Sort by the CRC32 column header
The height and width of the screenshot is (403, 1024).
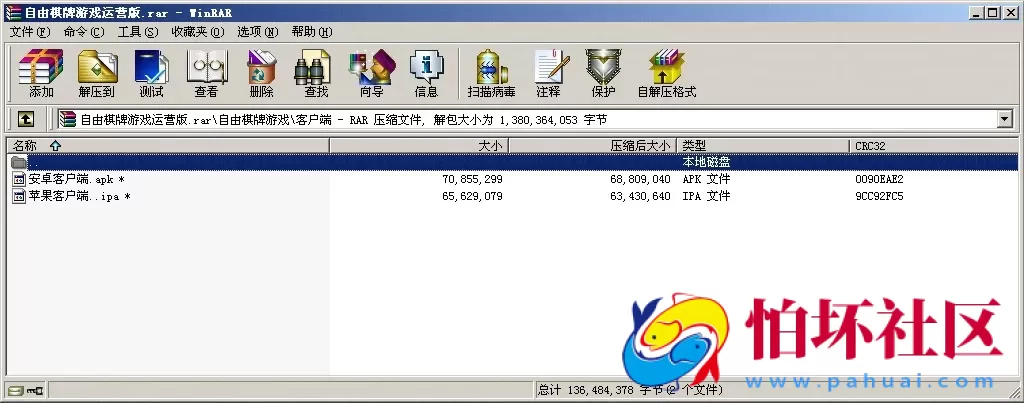click(934, 146)
